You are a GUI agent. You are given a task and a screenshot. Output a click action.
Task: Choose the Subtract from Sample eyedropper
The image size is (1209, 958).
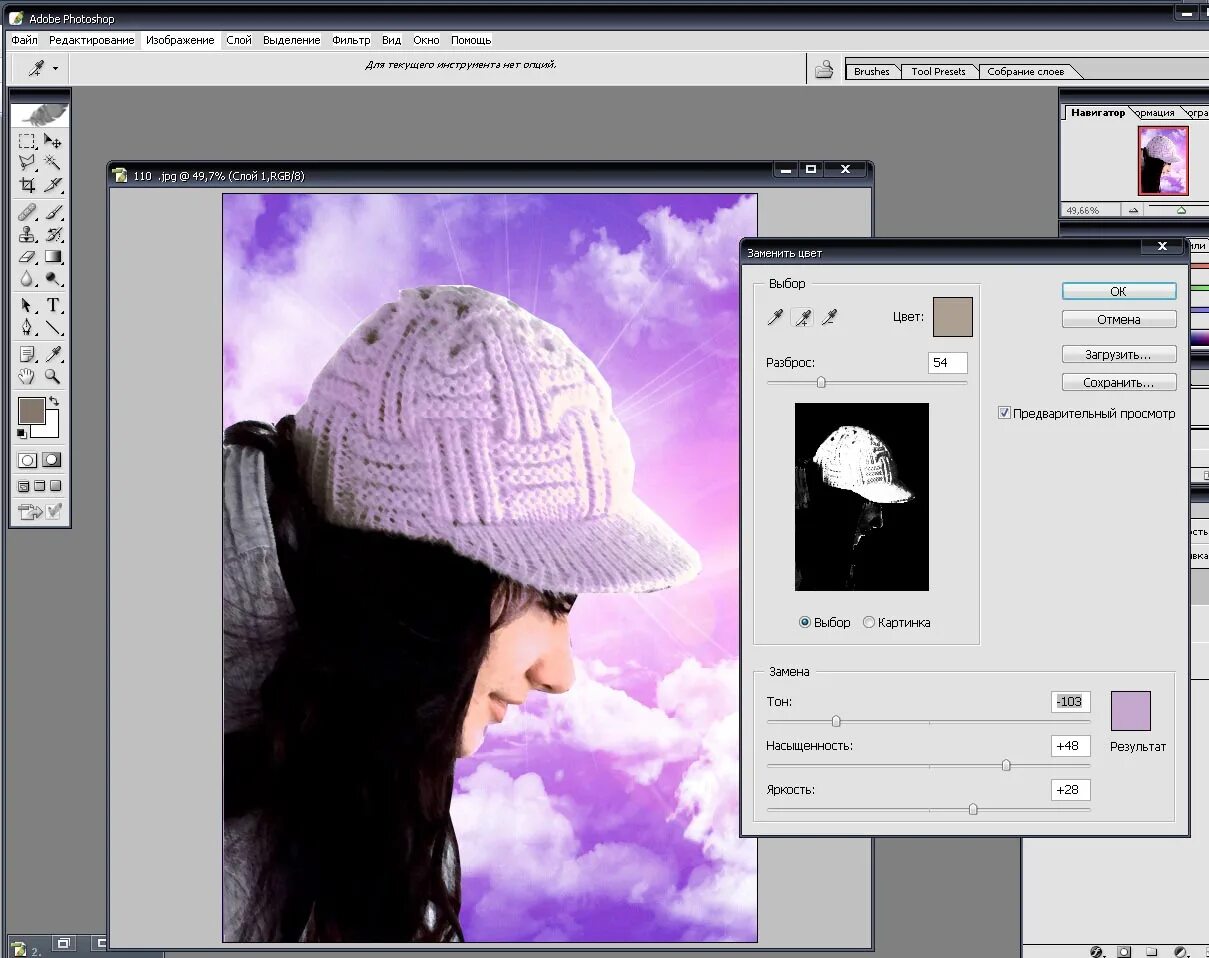click(828, 317)
